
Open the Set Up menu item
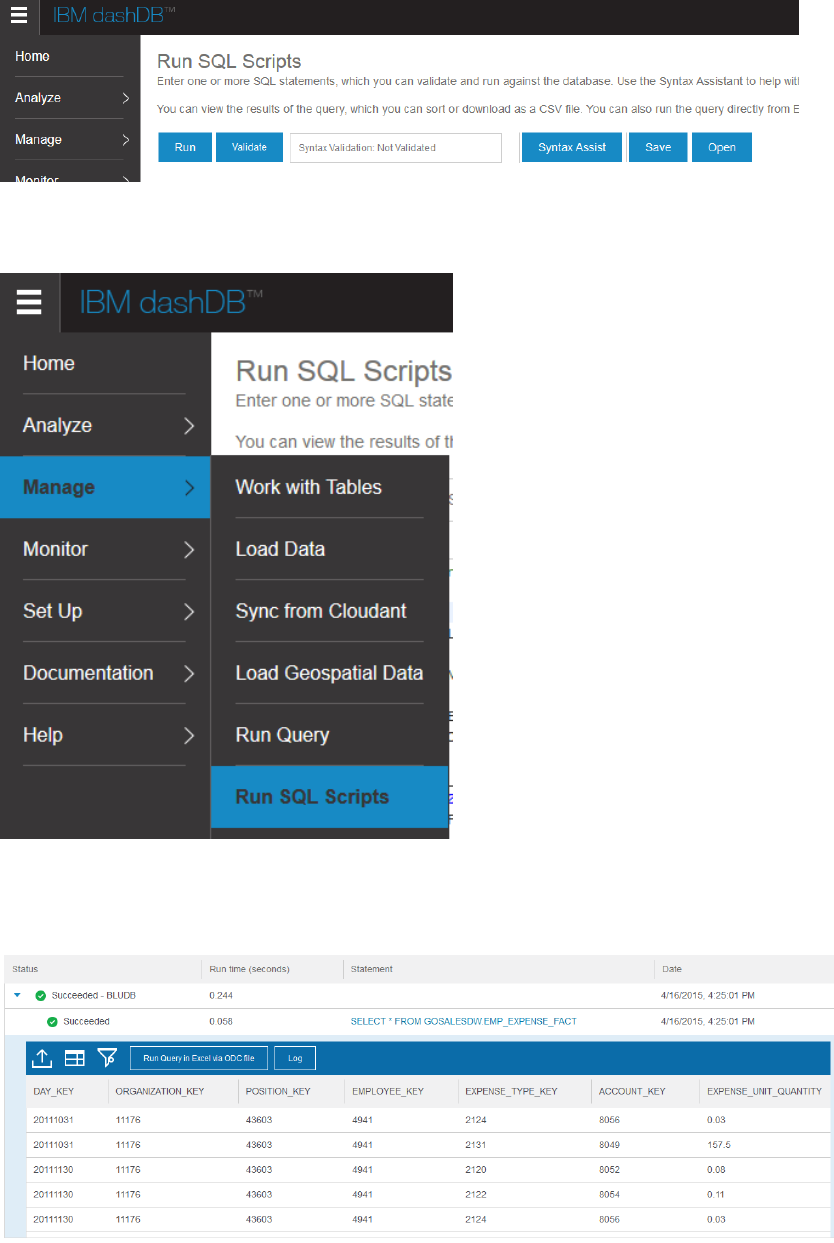coord(52,611)
